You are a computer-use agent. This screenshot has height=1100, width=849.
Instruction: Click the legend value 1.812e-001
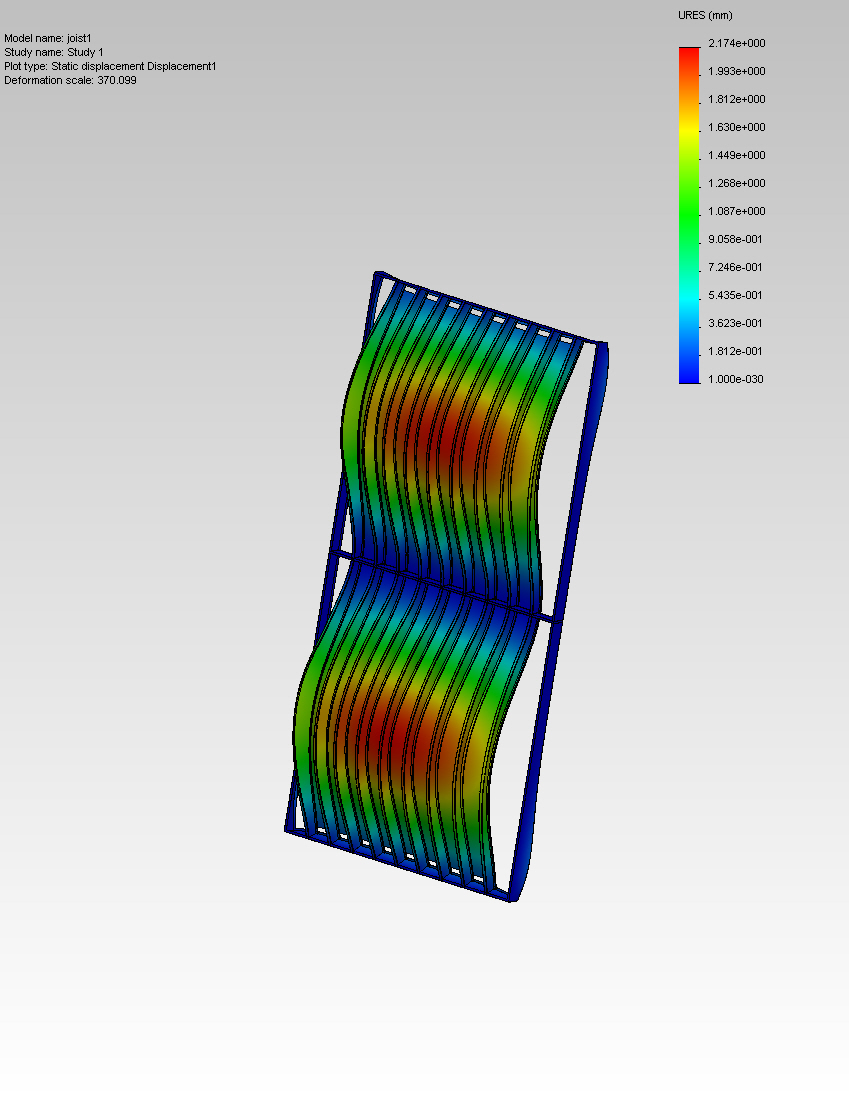[735, 352]
